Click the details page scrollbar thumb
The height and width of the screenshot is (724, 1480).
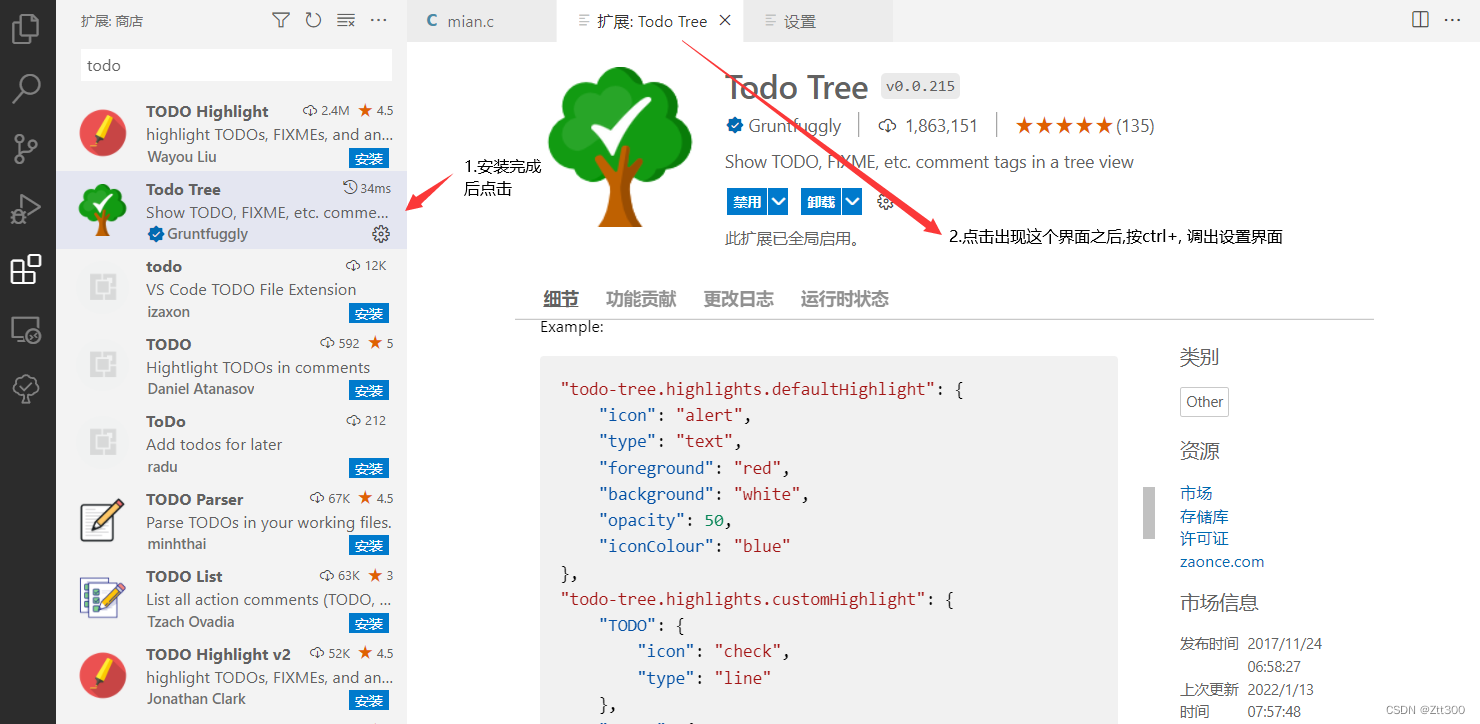tap(1149, 513)
